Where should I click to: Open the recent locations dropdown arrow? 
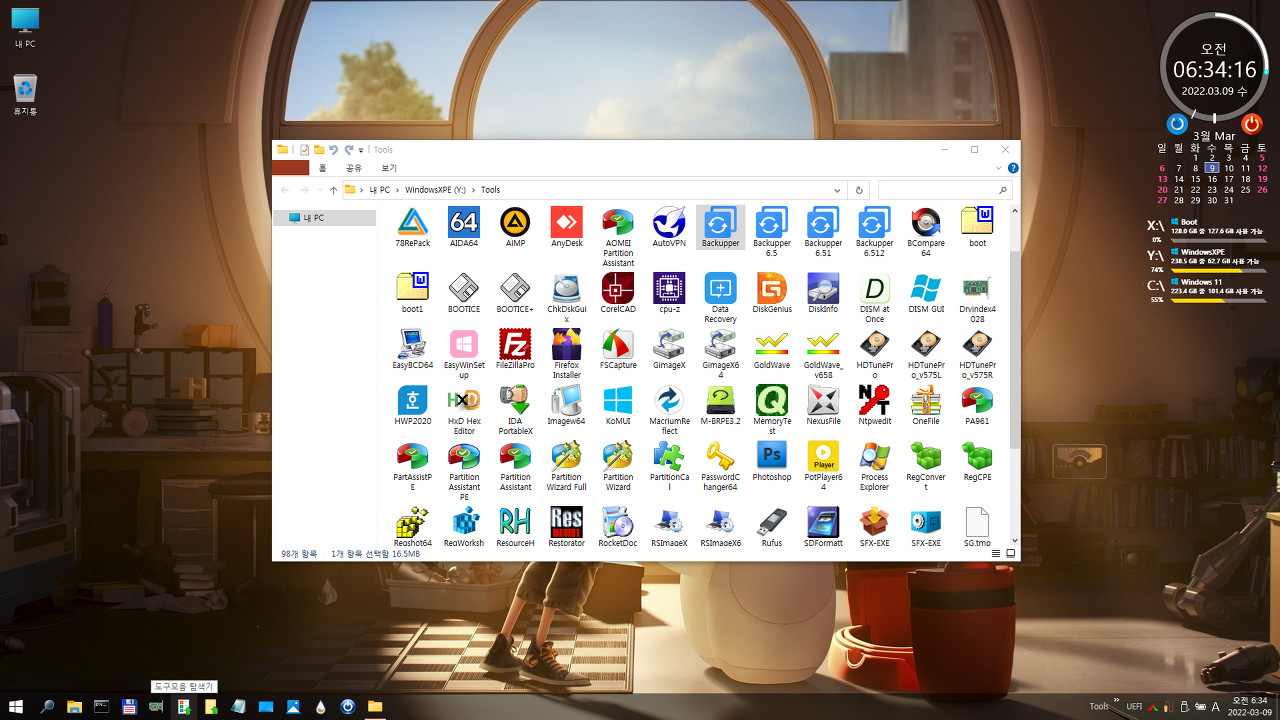pyautogui.click(x=320, y=190)
